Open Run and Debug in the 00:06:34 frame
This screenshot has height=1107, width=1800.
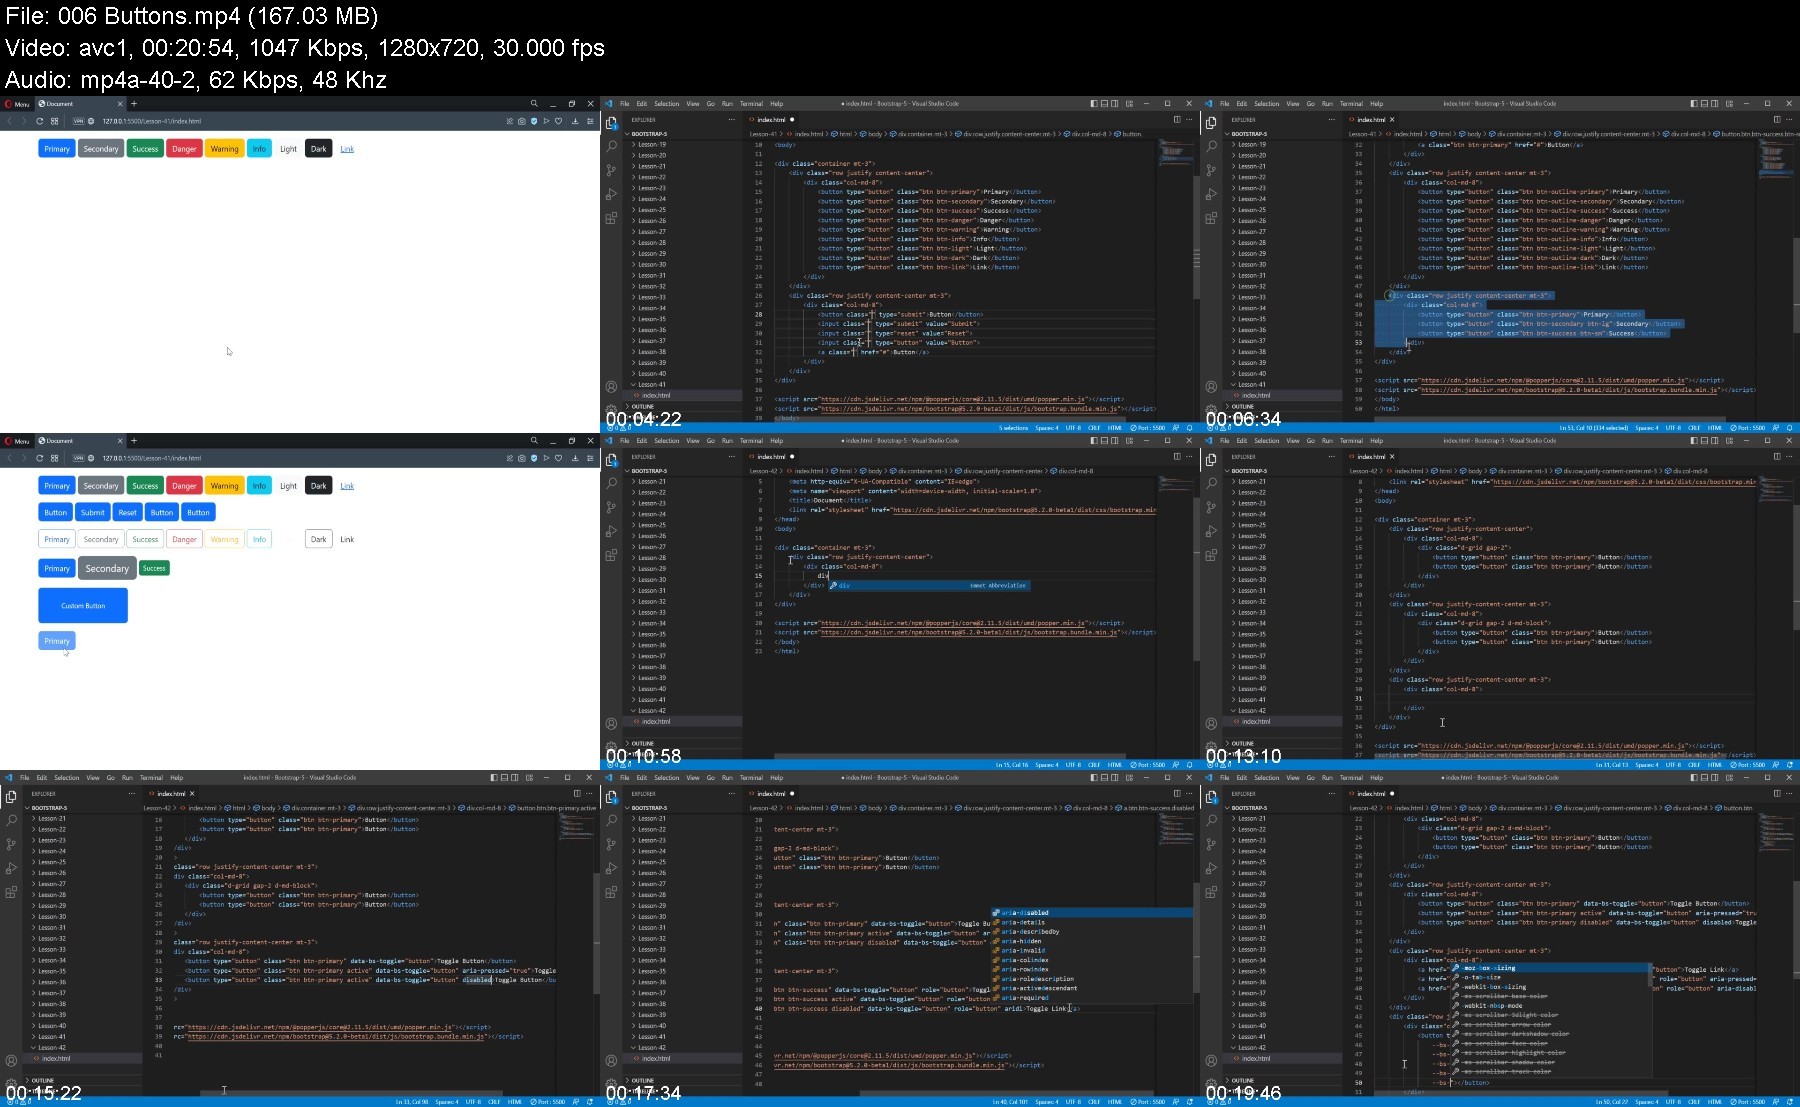click(x=1211, y=194)
